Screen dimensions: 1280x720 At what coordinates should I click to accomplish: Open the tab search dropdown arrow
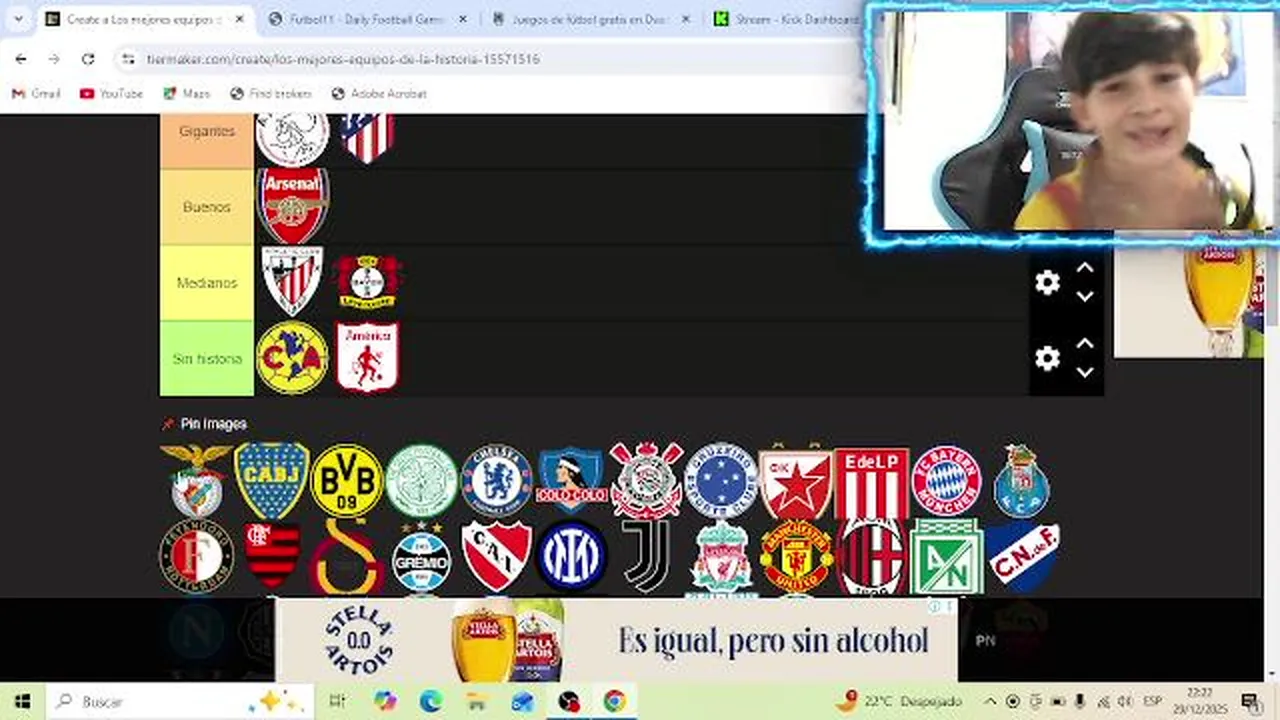click(18, 19)
